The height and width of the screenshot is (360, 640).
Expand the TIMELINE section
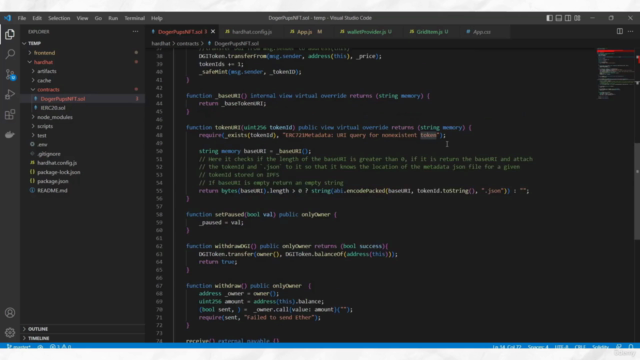point(82,338)
